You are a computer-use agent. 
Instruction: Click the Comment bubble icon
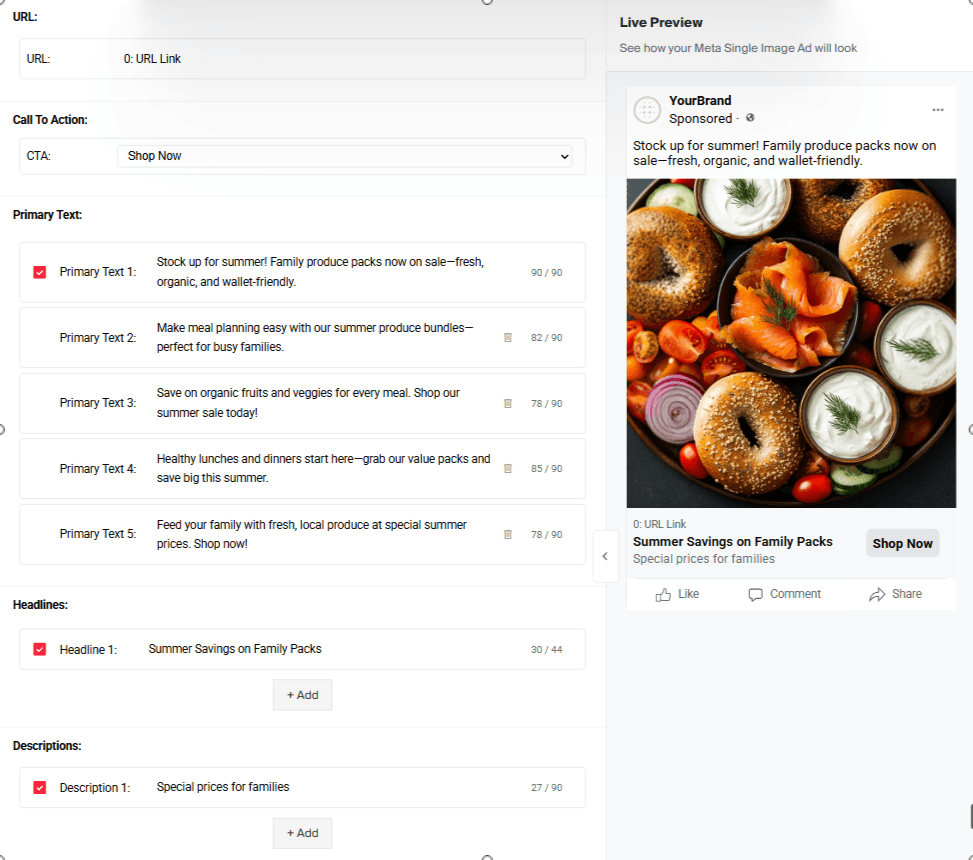(x=756, y=594)
